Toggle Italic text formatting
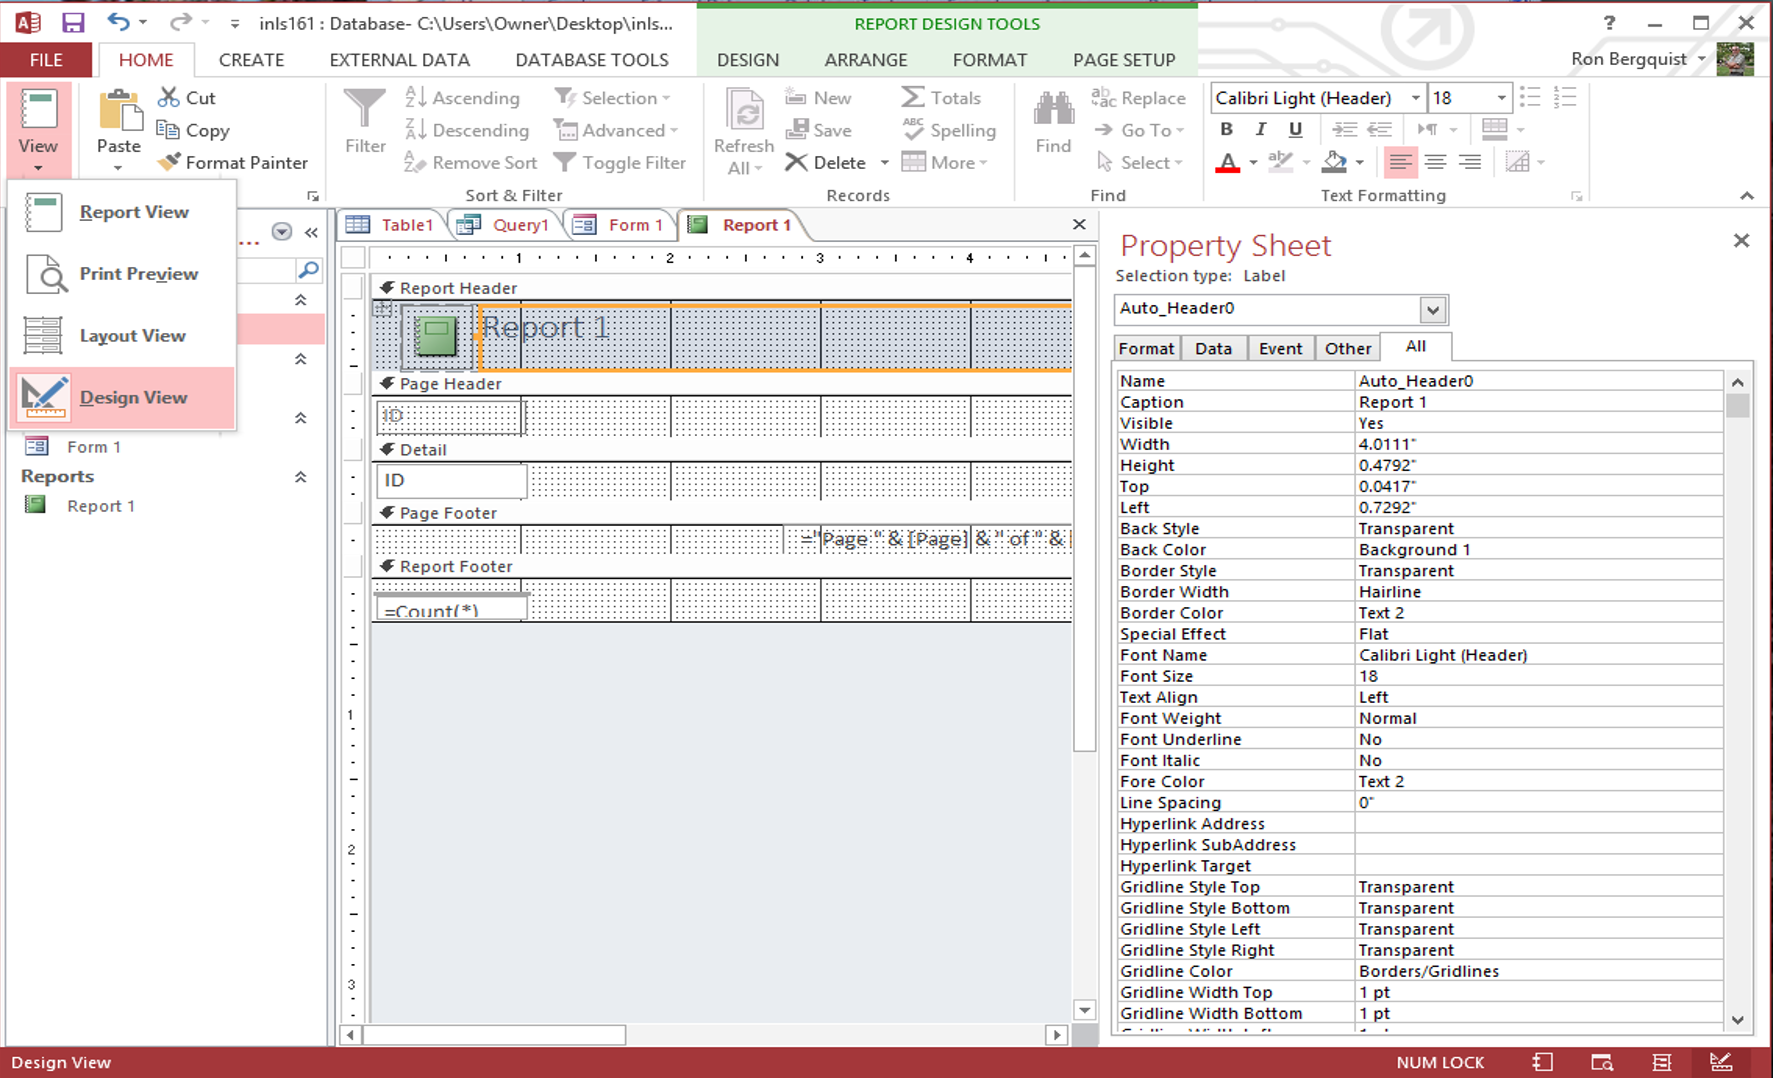This screenshot has width=1773, height=1078. (x=1260, y=129)
